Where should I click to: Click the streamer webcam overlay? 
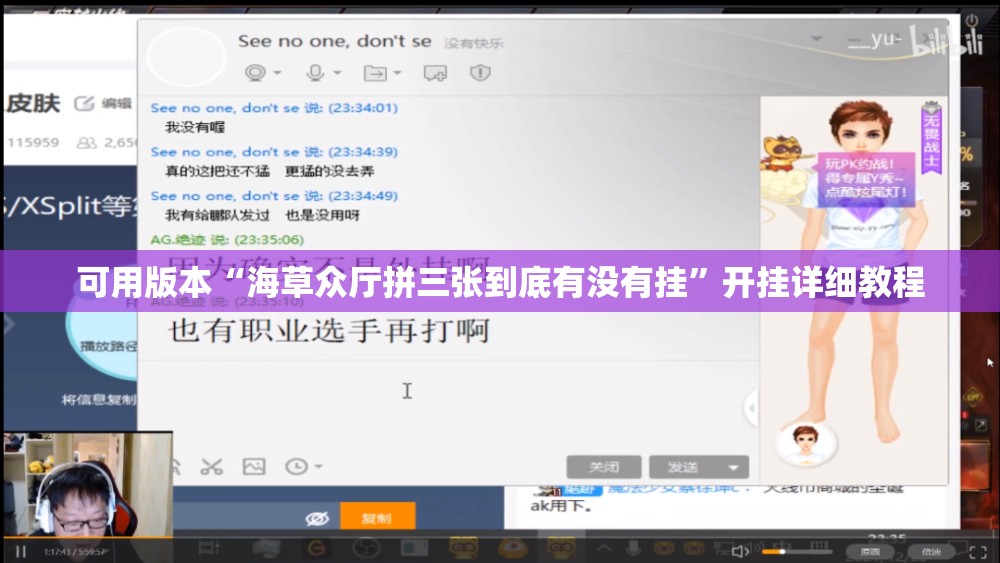click(88, 484)
